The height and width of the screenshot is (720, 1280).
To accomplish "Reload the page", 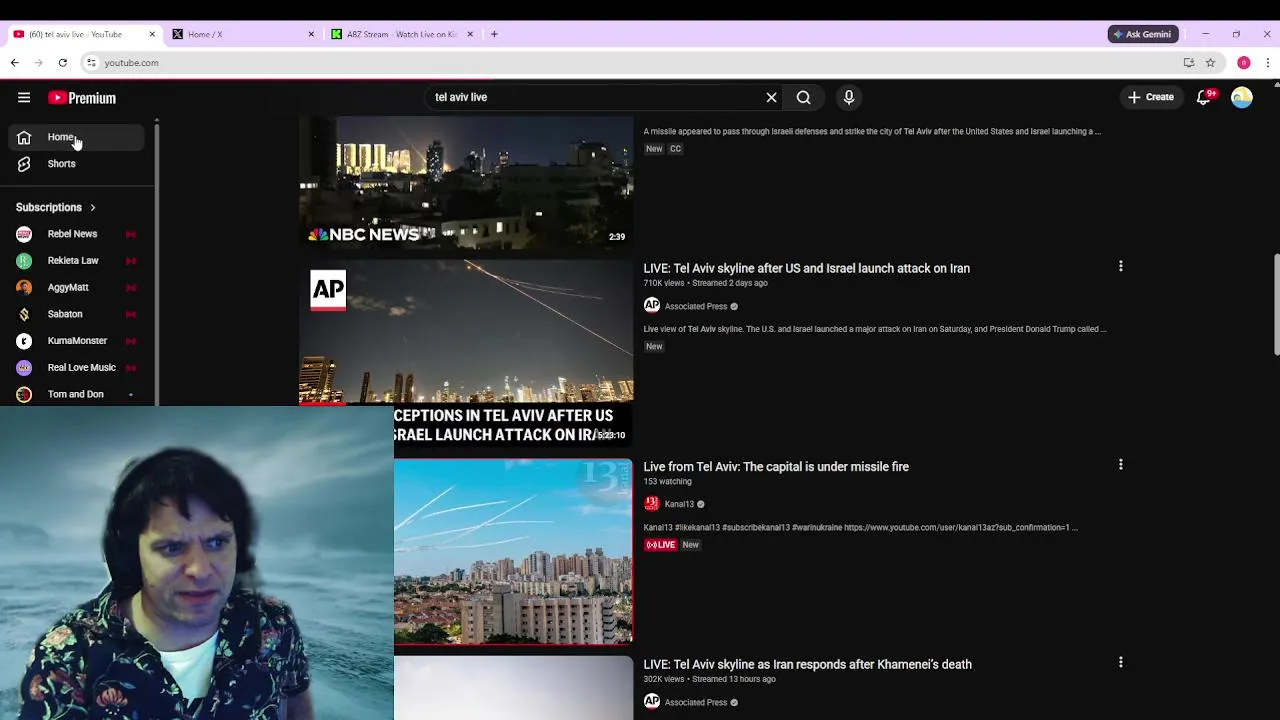I will point(62,63).
